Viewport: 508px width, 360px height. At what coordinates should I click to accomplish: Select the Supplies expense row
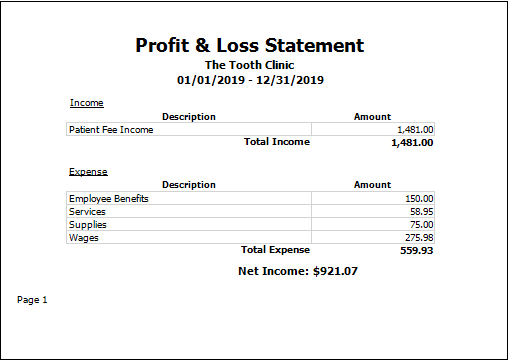(x=251, y=224)
